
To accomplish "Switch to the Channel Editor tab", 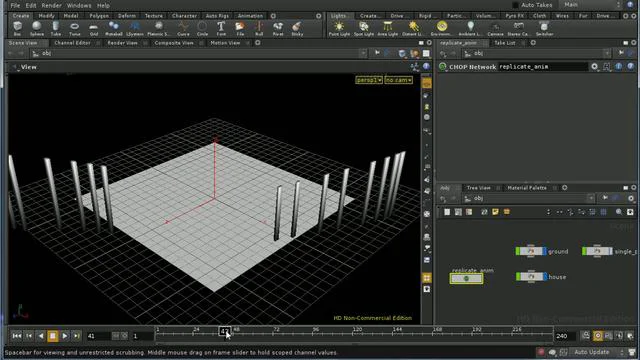I will click(x=72, y=43).
